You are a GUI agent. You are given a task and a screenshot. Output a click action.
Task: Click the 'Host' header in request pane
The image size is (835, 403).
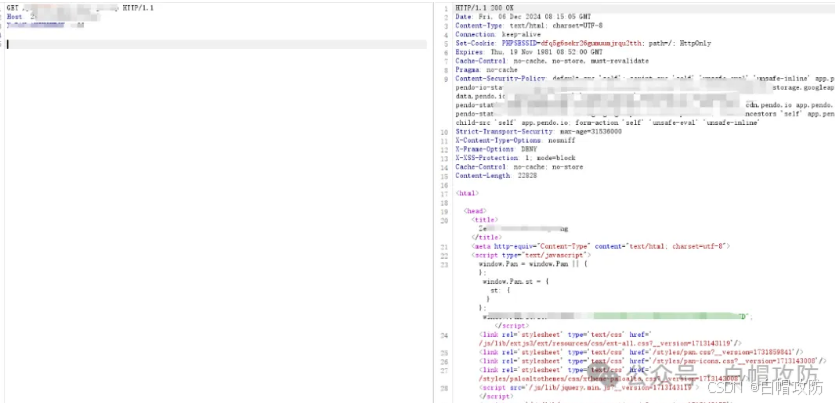(15, 17)
